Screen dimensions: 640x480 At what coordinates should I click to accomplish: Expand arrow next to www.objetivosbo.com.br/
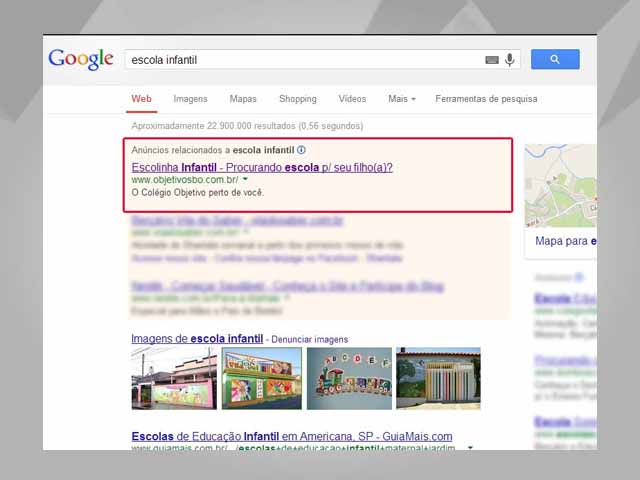245,179
